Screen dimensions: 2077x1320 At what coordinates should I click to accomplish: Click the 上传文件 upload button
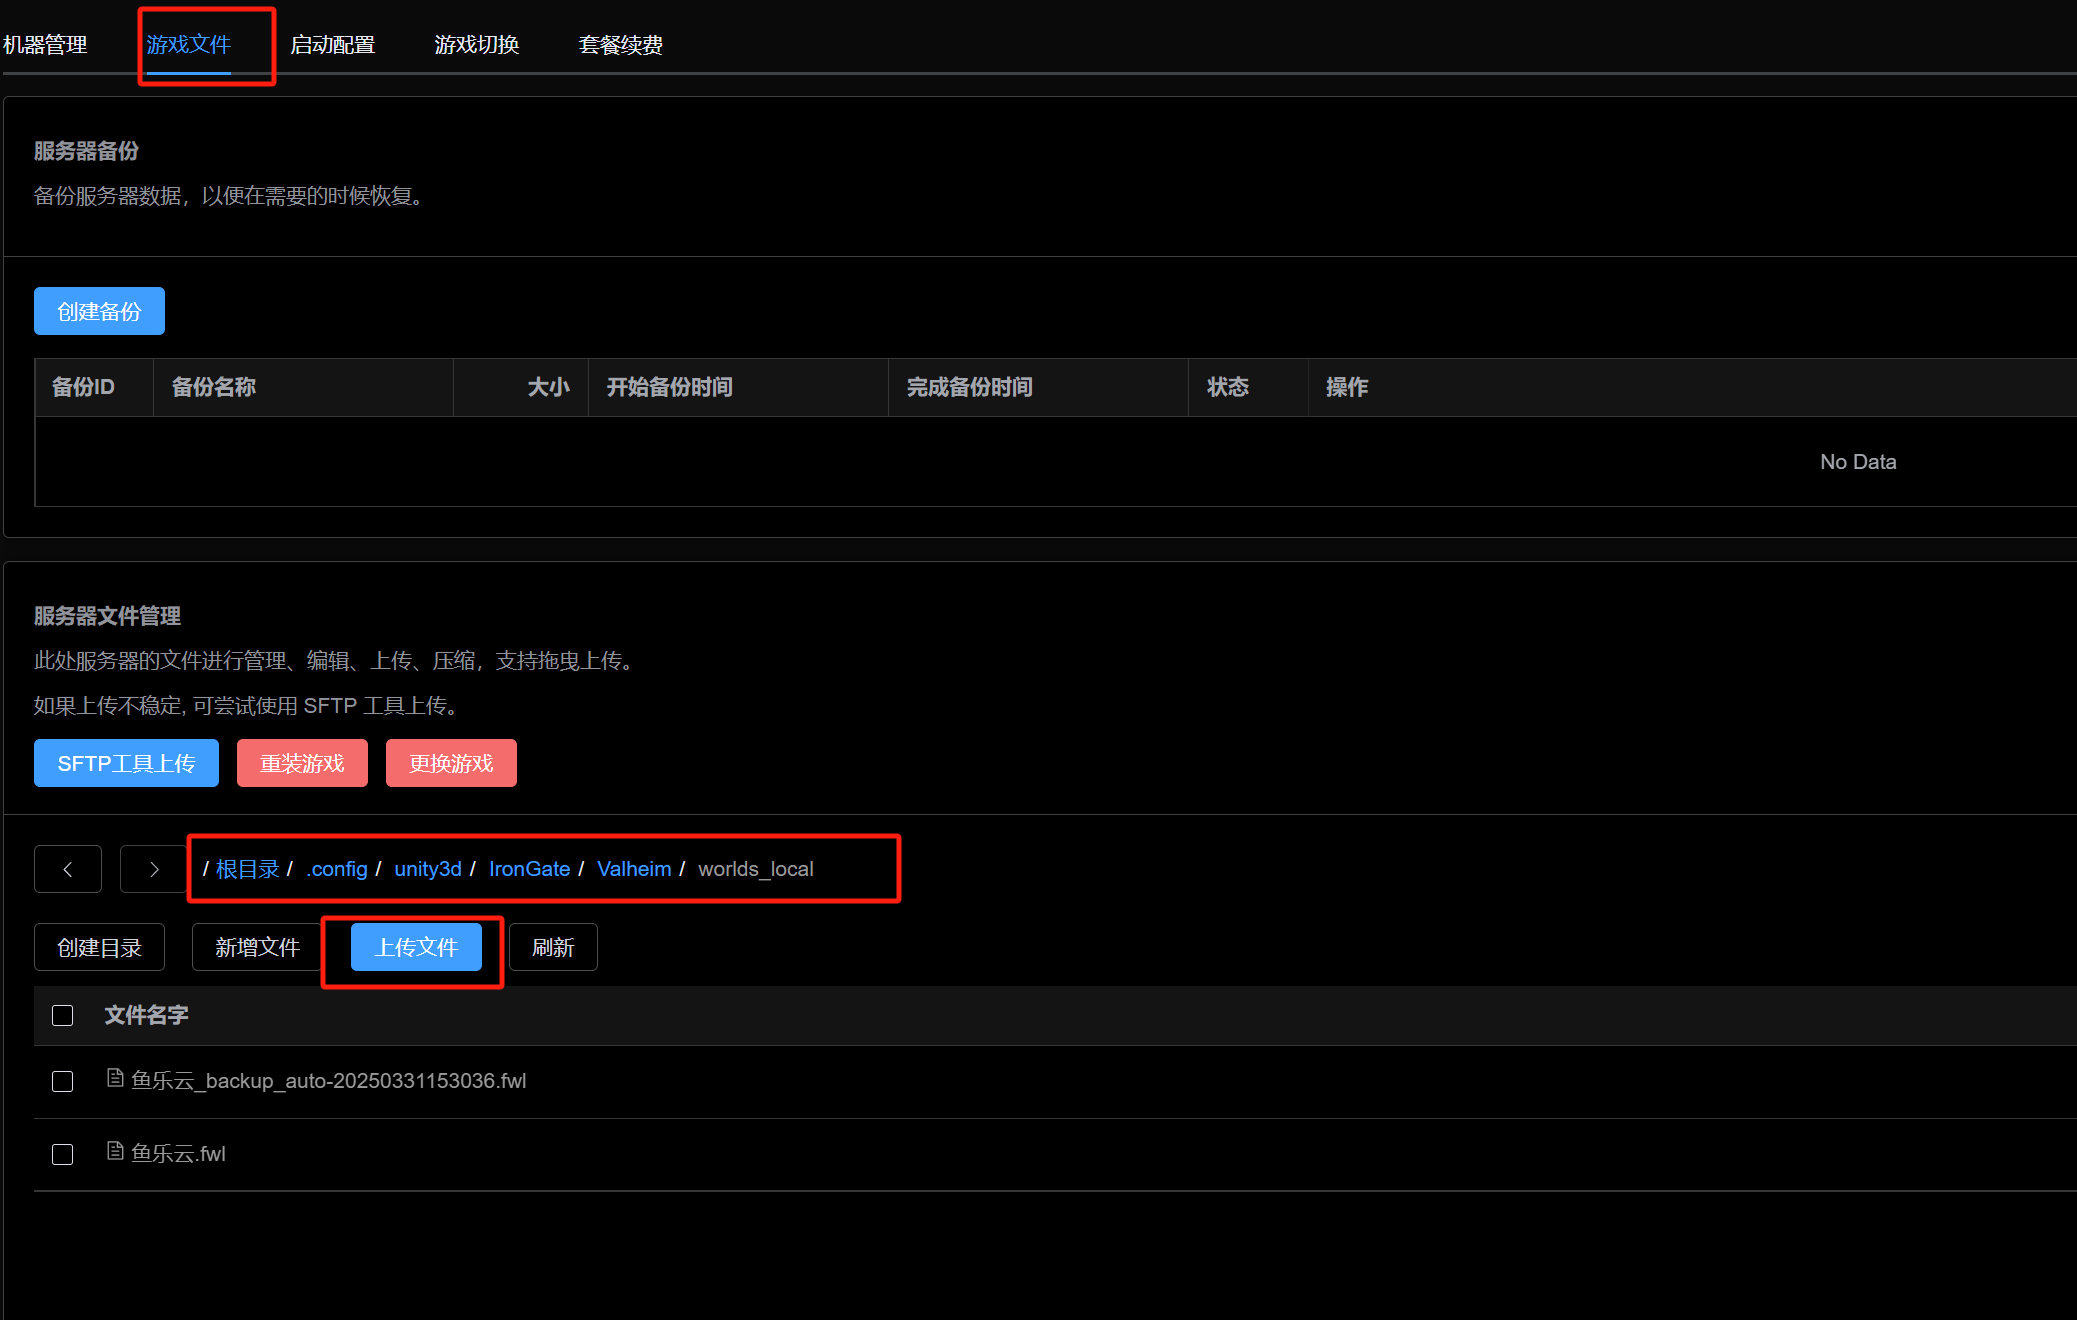pyautogui.click(x=416, y=947)
